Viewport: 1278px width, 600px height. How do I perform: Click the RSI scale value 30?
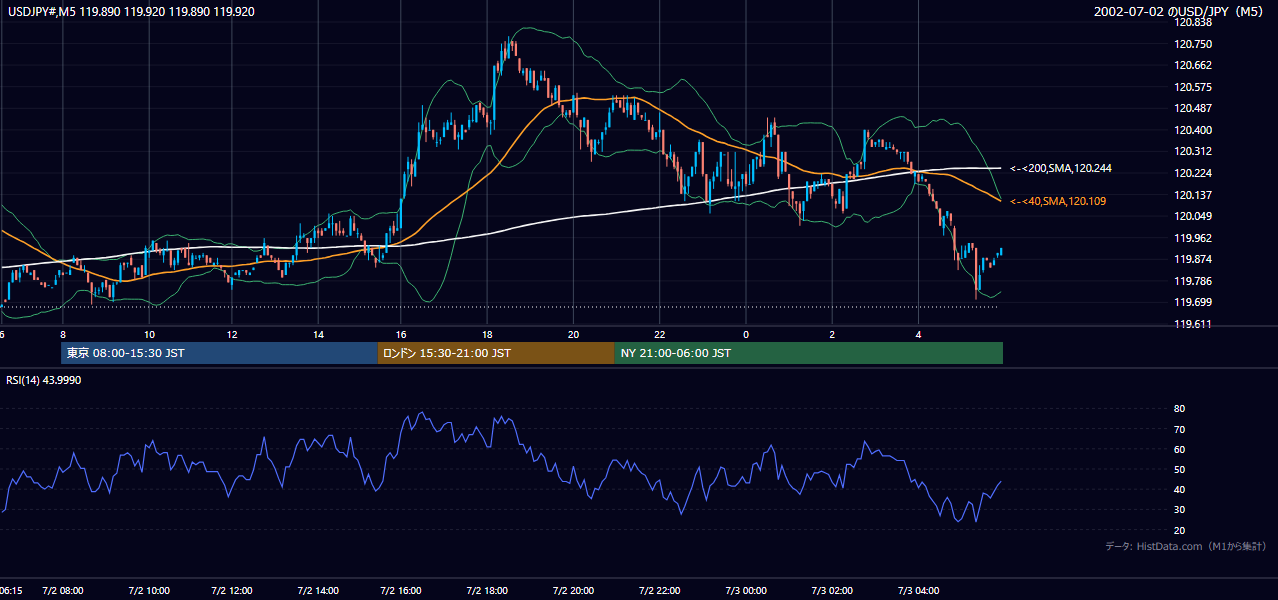pos(1179,510)
